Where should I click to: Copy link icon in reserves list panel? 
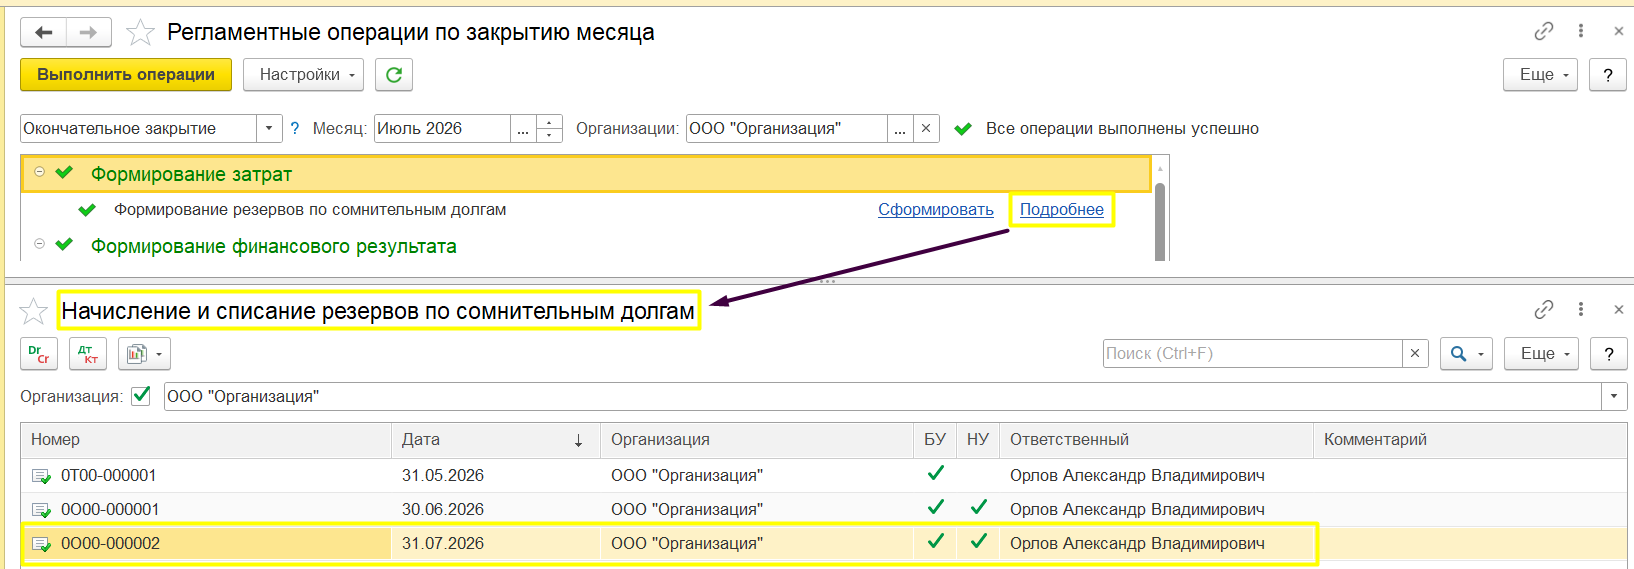point(1544,310)
